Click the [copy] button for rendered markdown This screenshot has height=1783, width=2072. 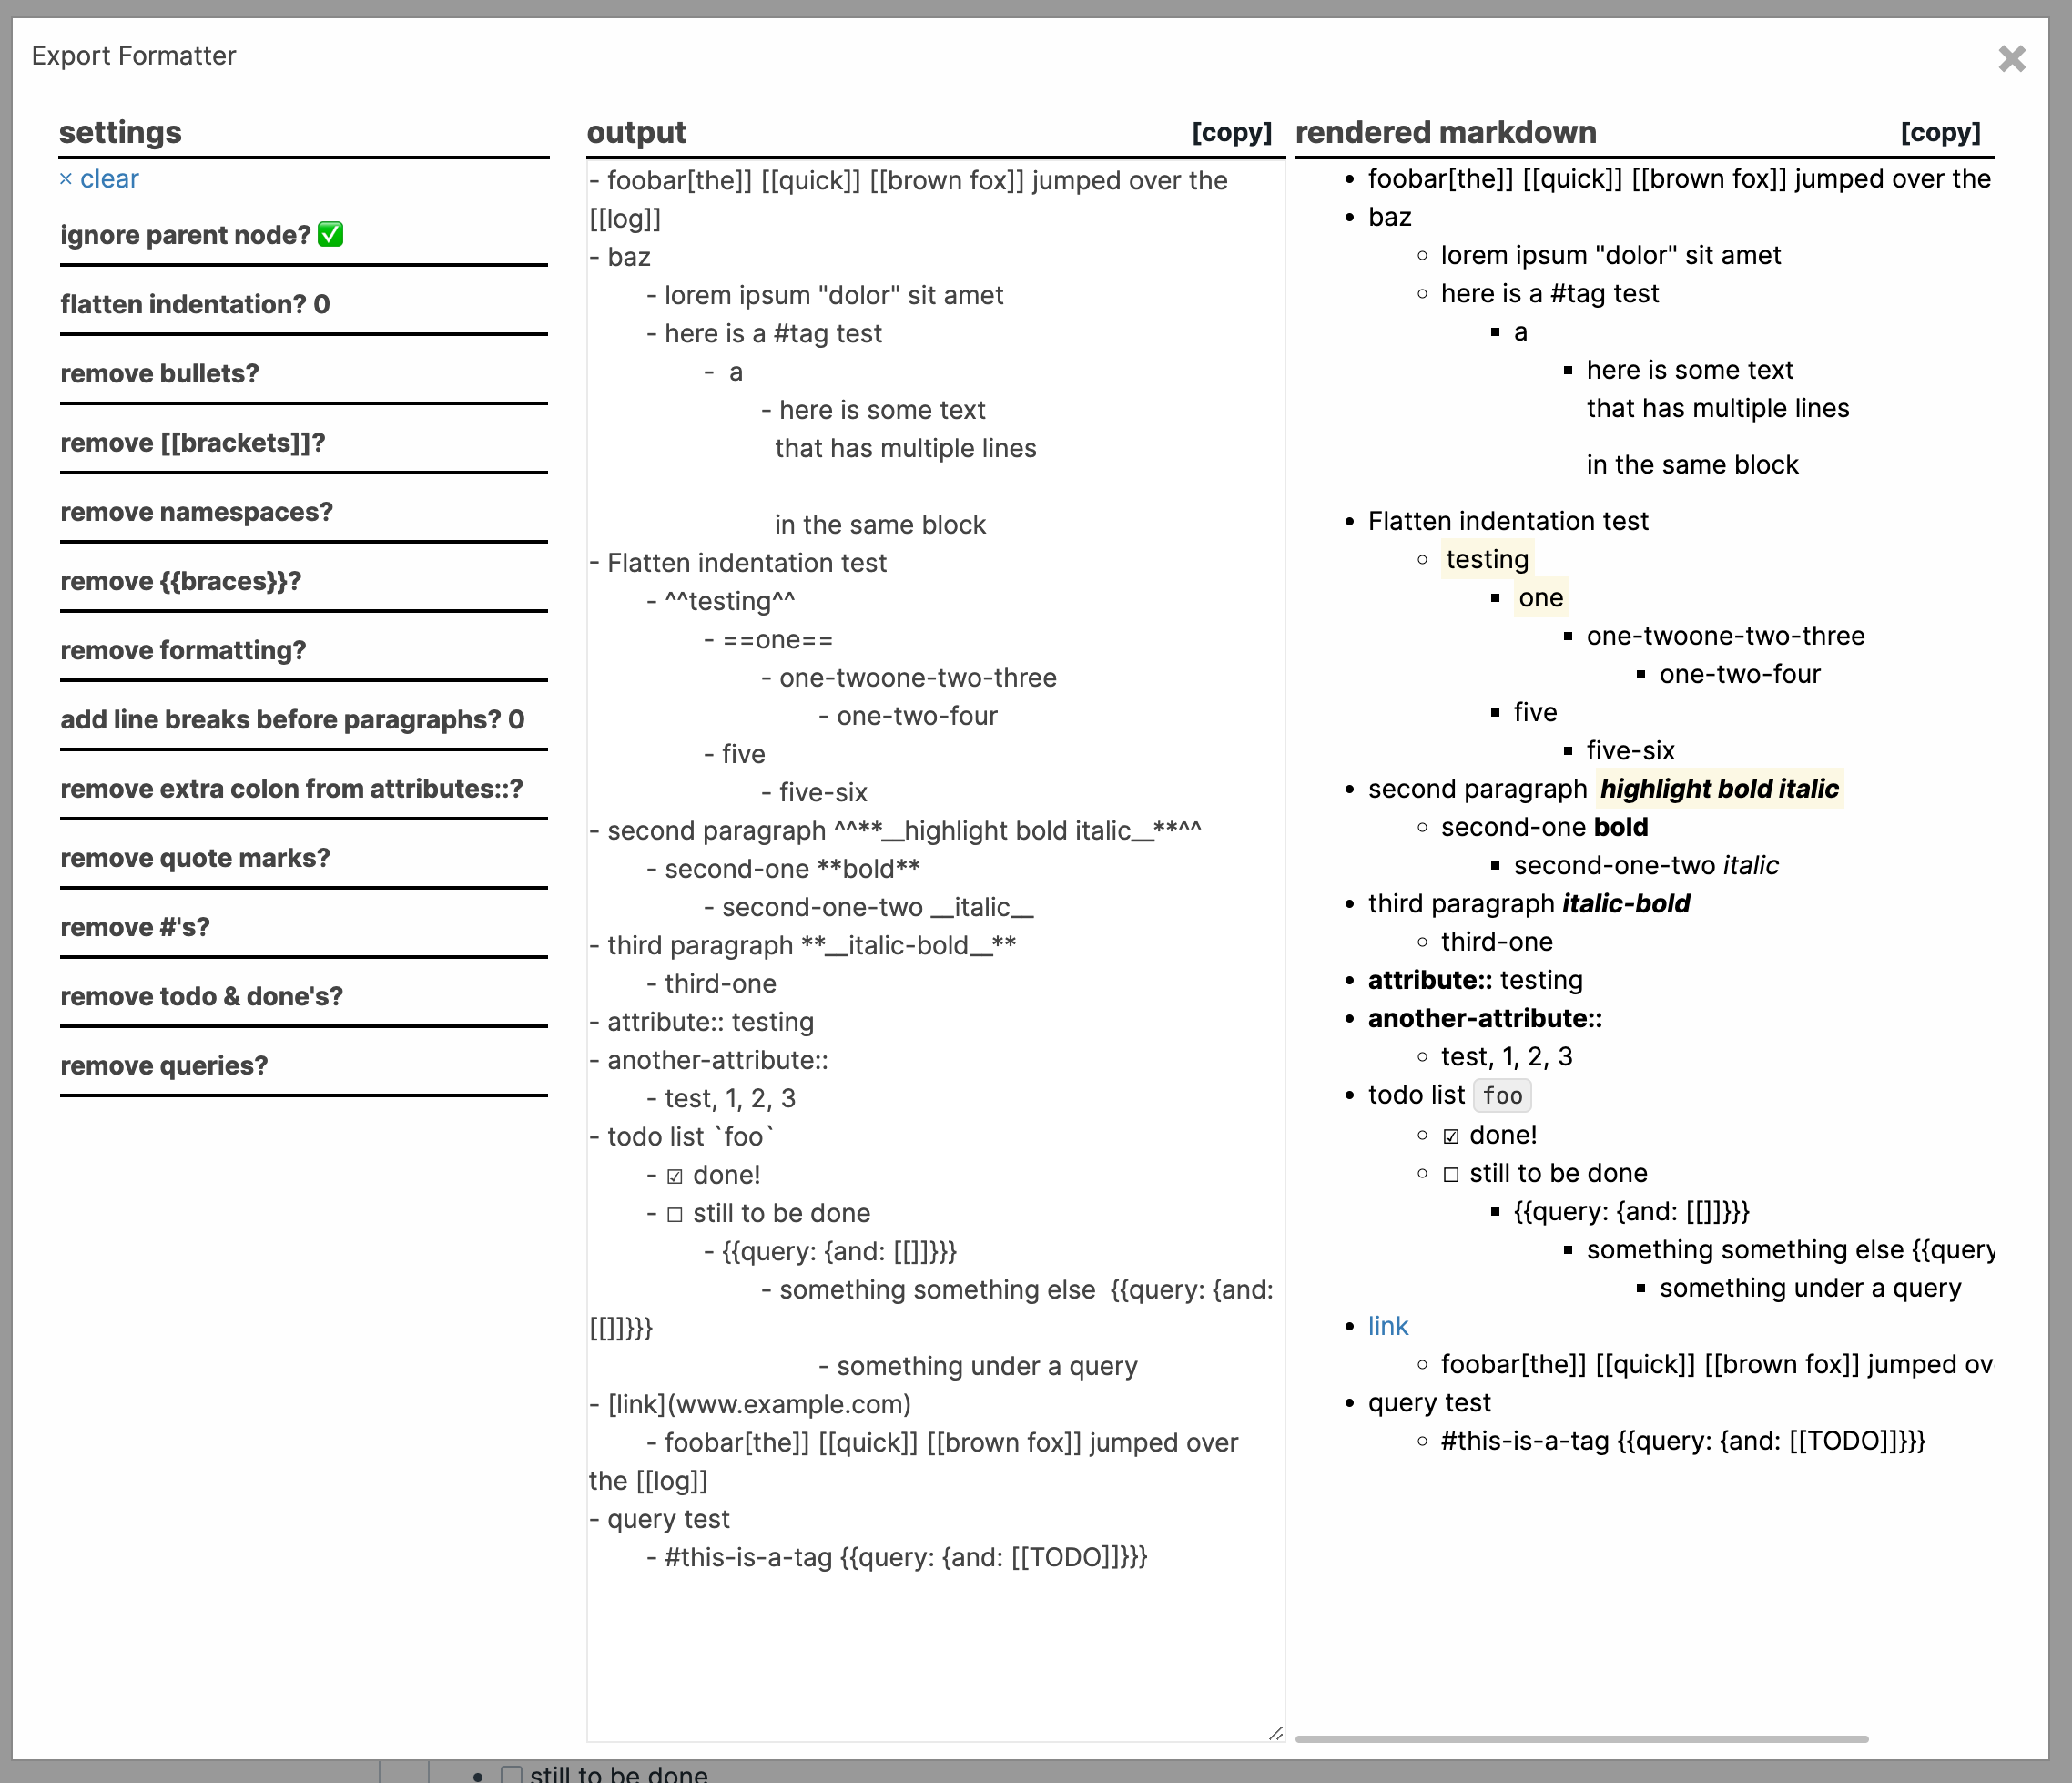click(x=1938, y=132)
